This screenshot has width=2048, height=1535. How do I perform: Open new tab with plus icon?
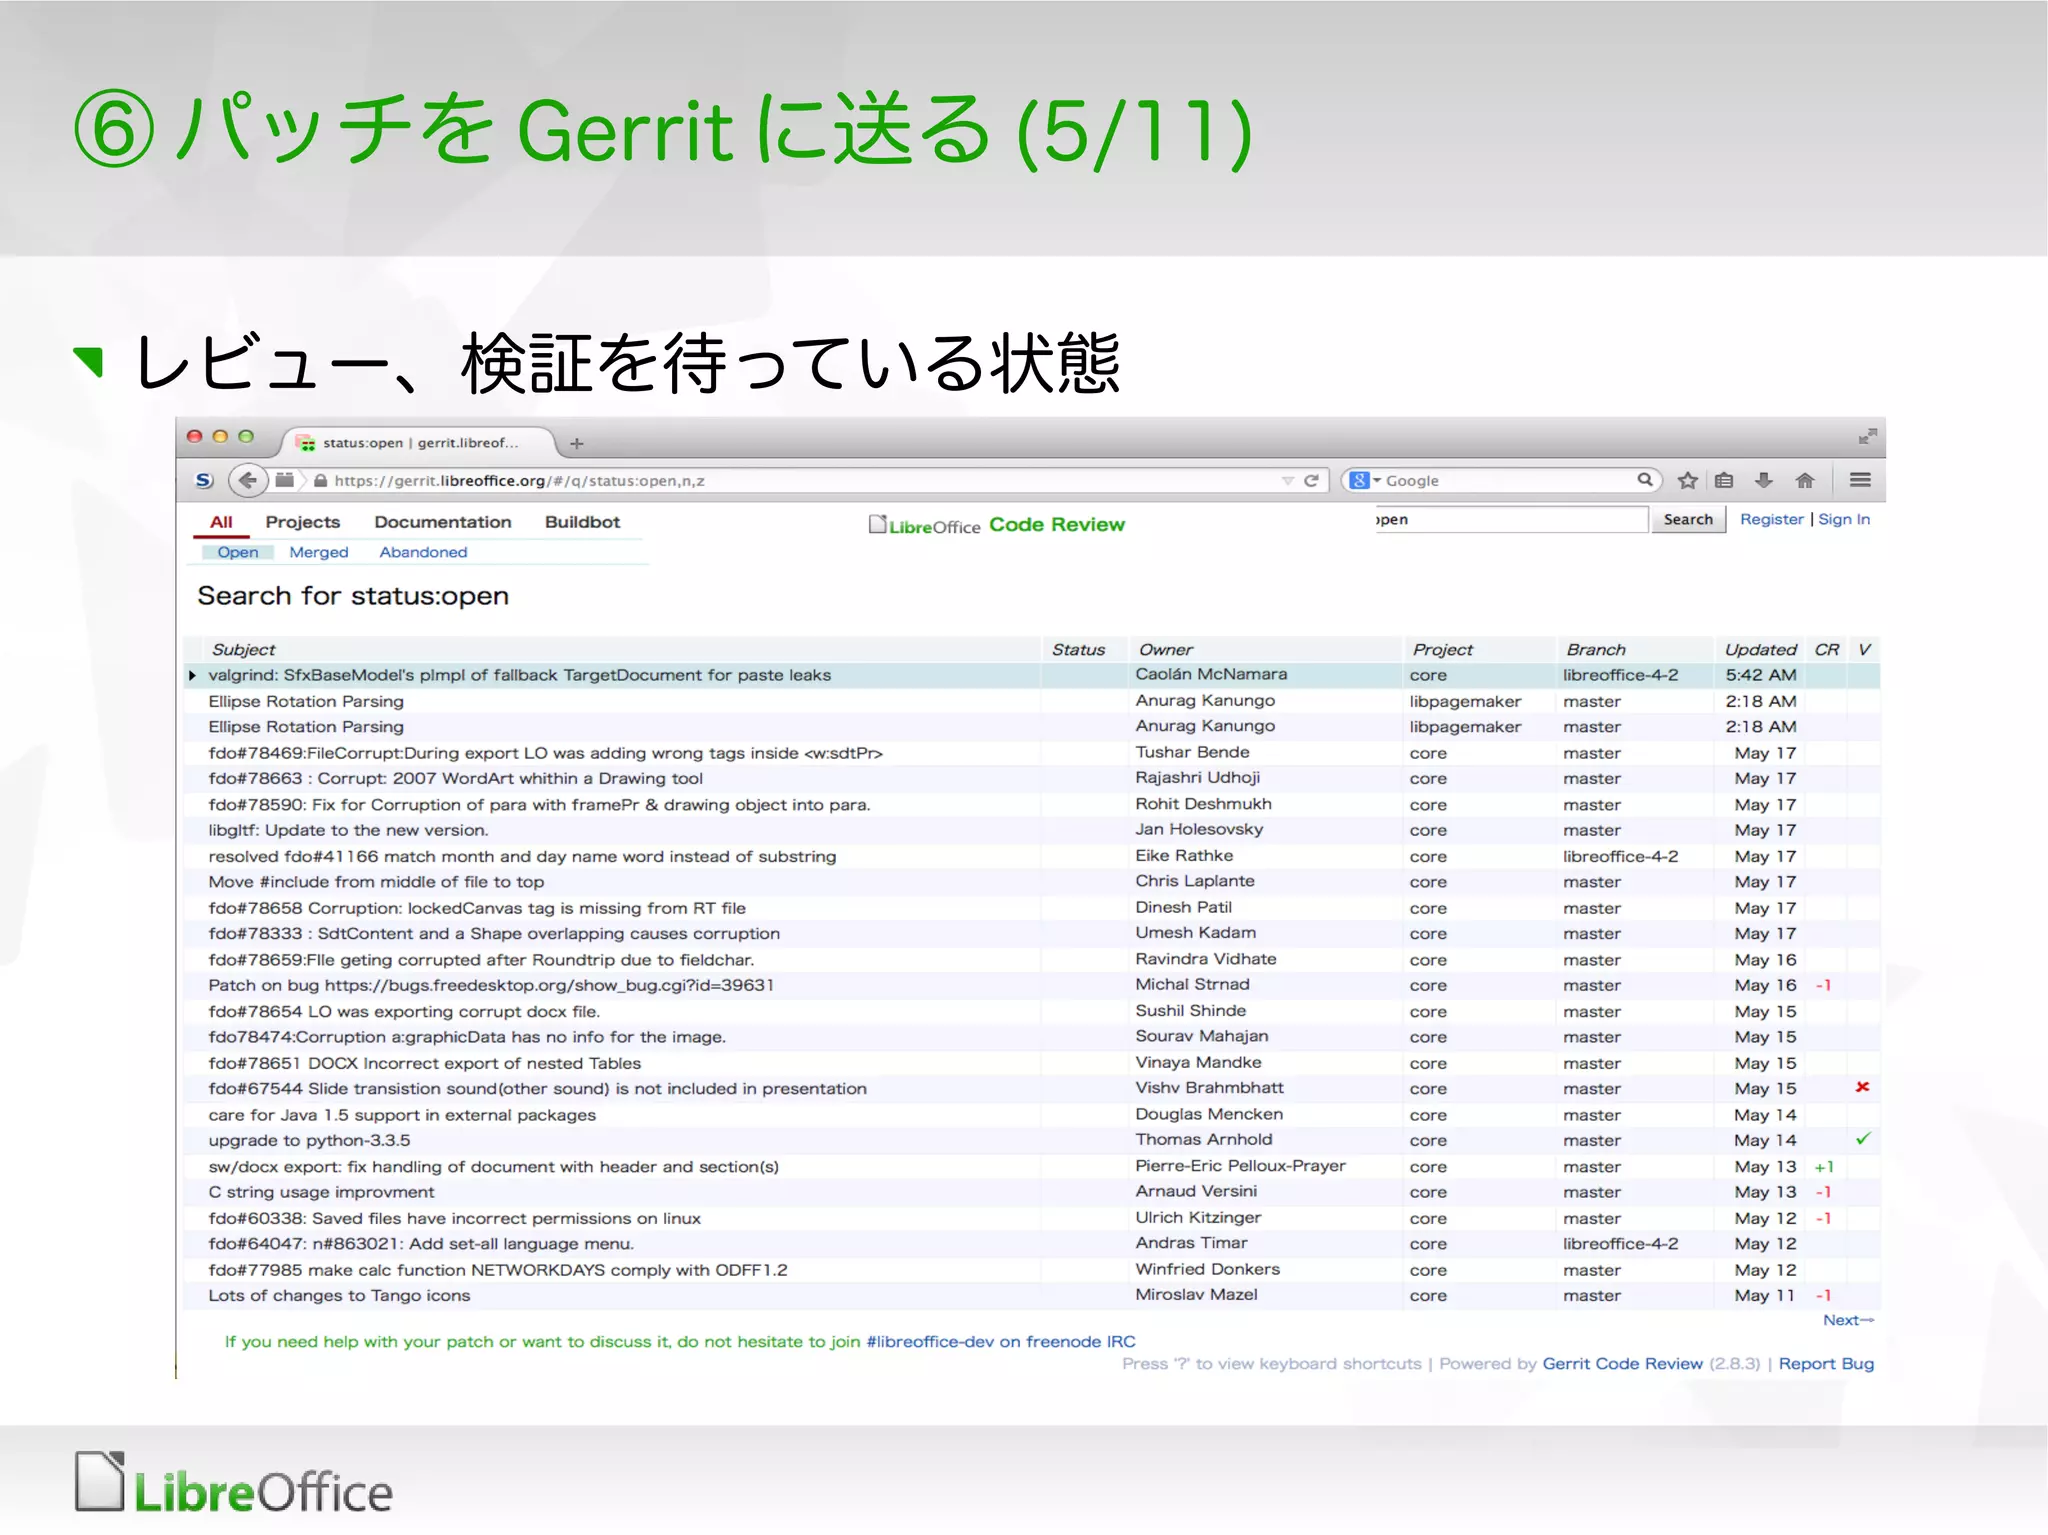point(576,443)
